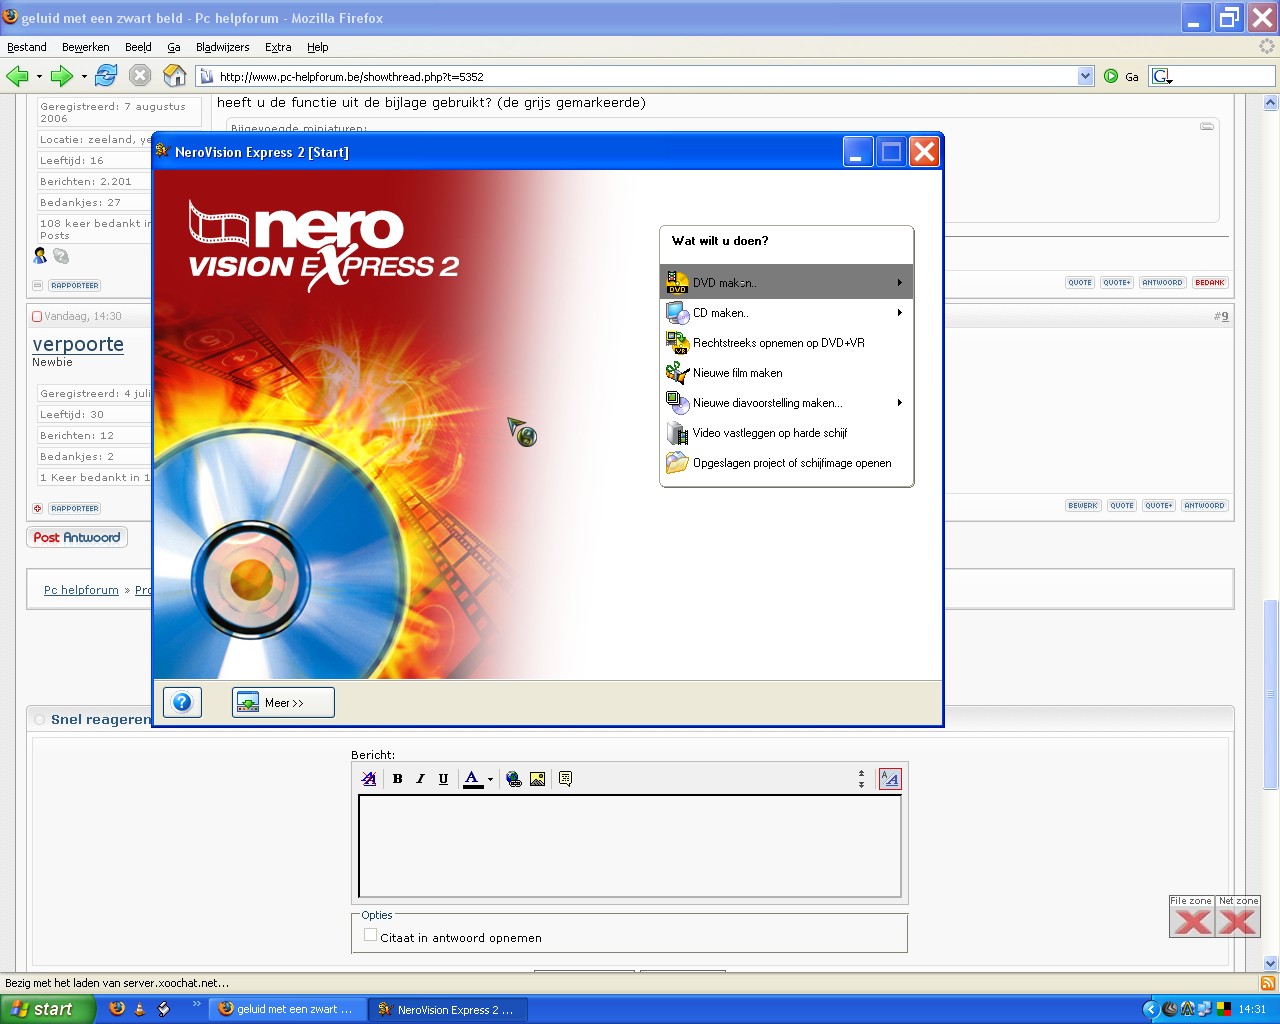Open the Bladwijzers menu
This screenshot has width=1280, height=1024.
[x=223, y=47]
